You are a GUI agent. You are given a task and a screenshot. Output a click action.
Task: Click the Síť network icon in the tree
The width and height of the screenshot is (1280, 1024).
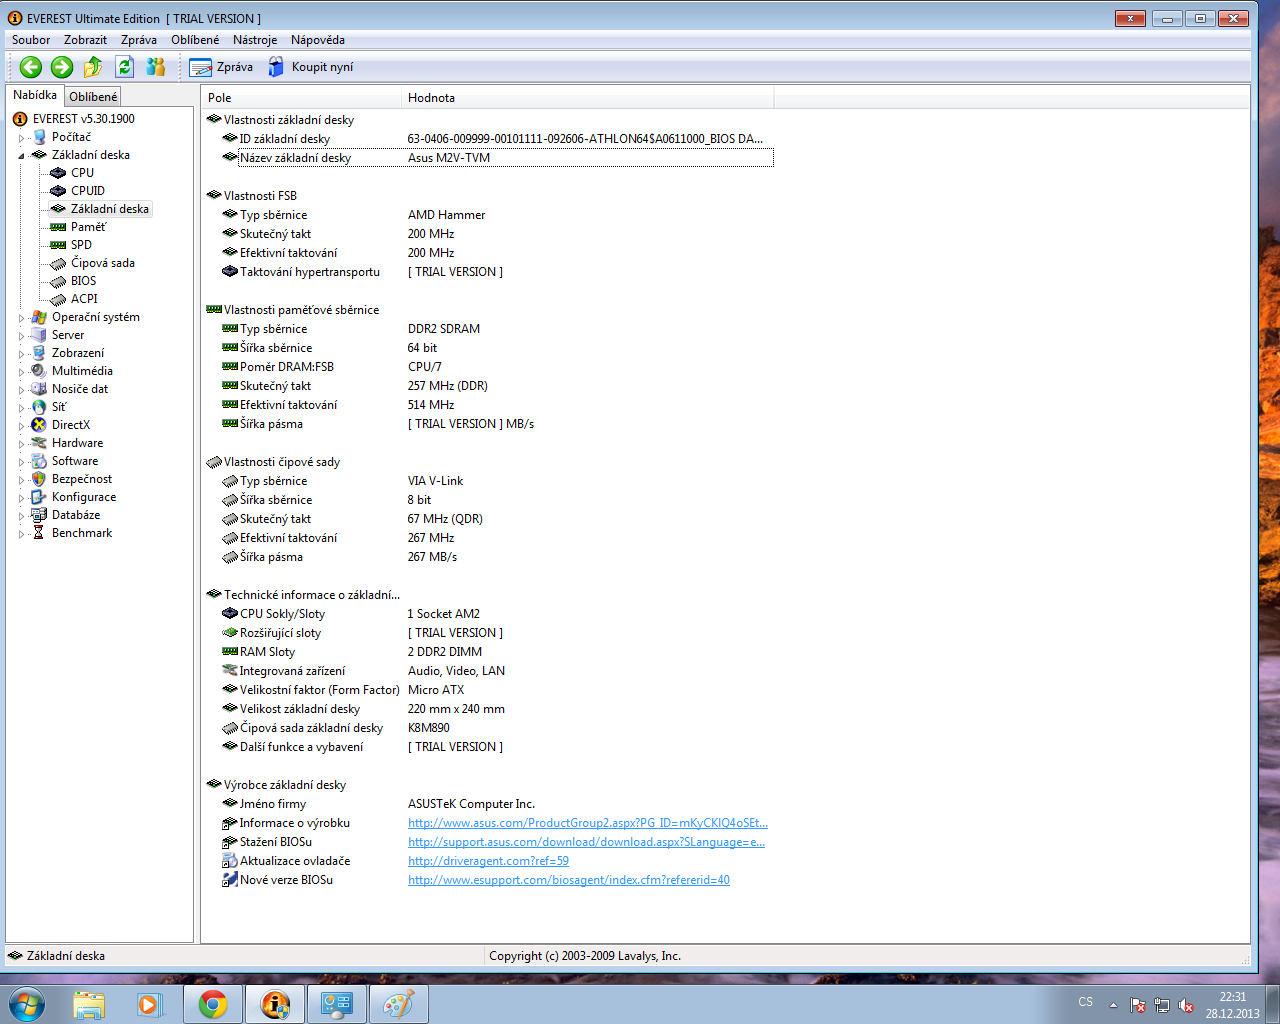click(x=39, y=407)
